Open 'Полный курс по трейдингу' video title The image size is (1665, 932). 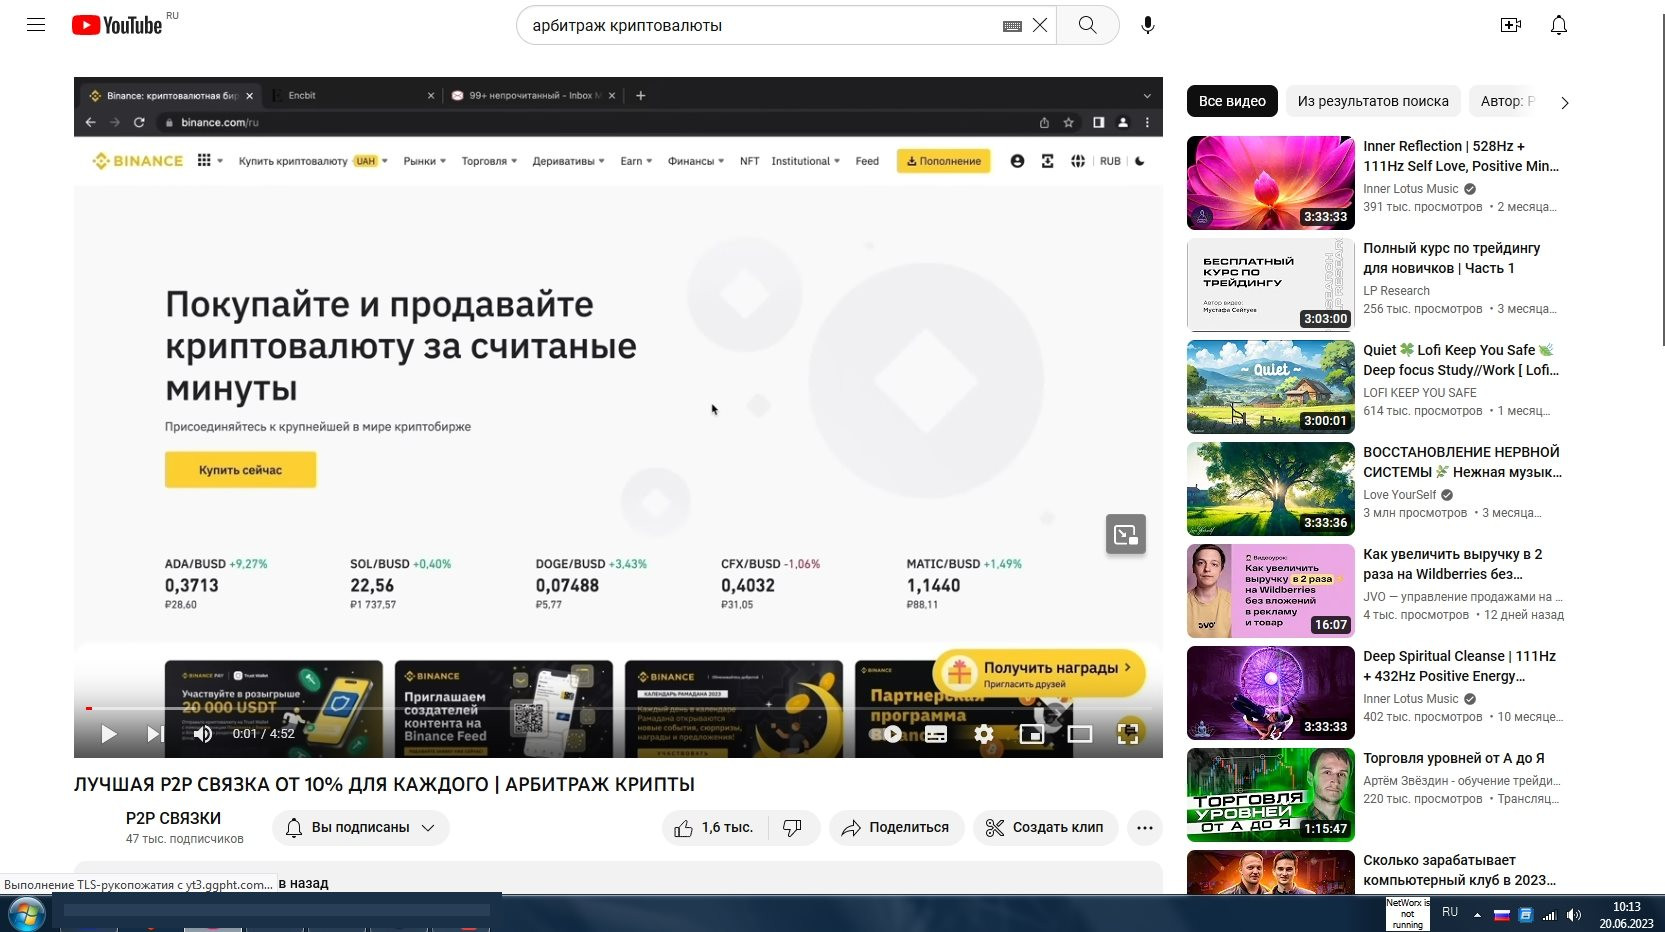click(1451, 258)
